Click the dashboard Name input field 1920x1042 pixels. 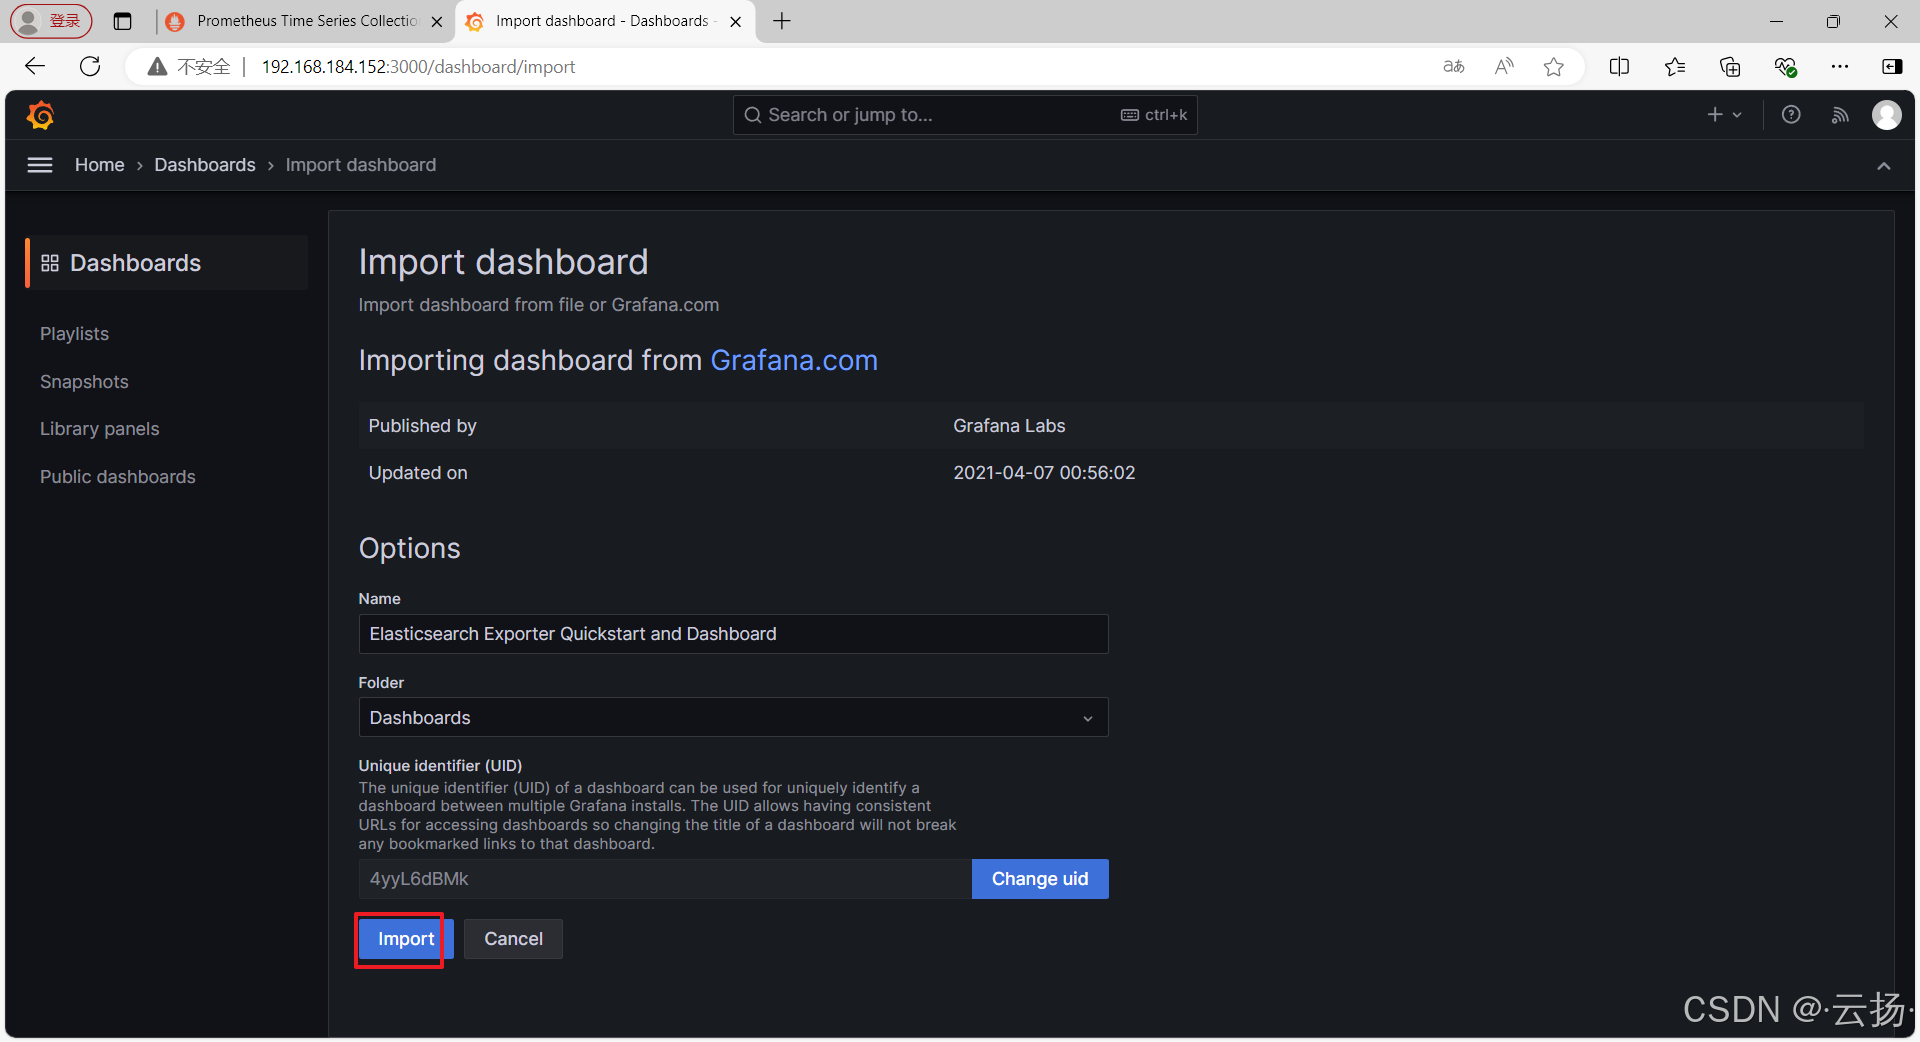(733, 634)
